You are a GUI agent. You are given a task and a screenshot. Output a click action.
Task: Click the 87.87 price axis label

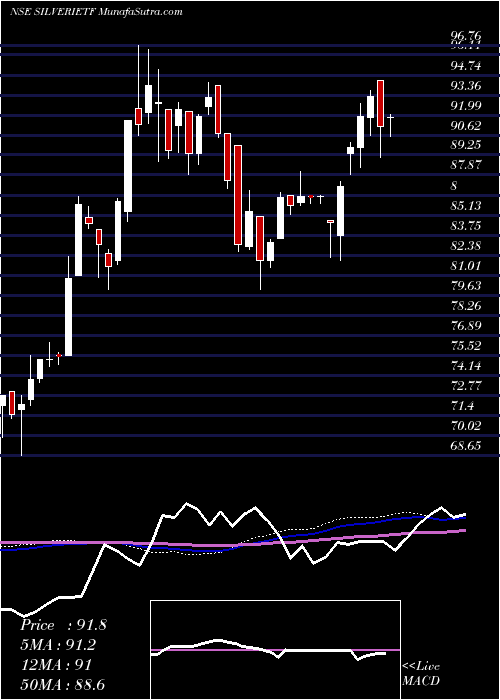[466, 166]
